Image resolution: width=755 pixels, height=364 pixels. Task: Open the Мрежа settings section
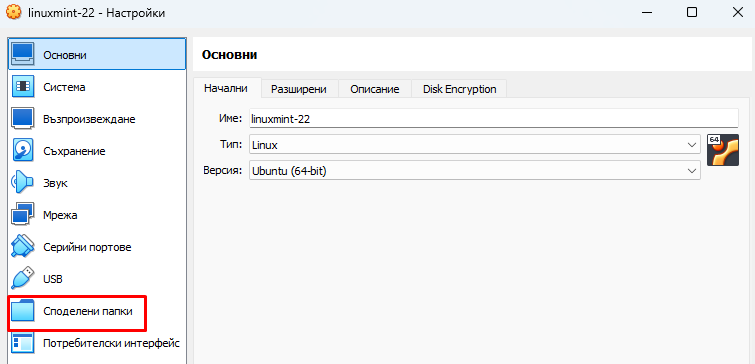97,215
